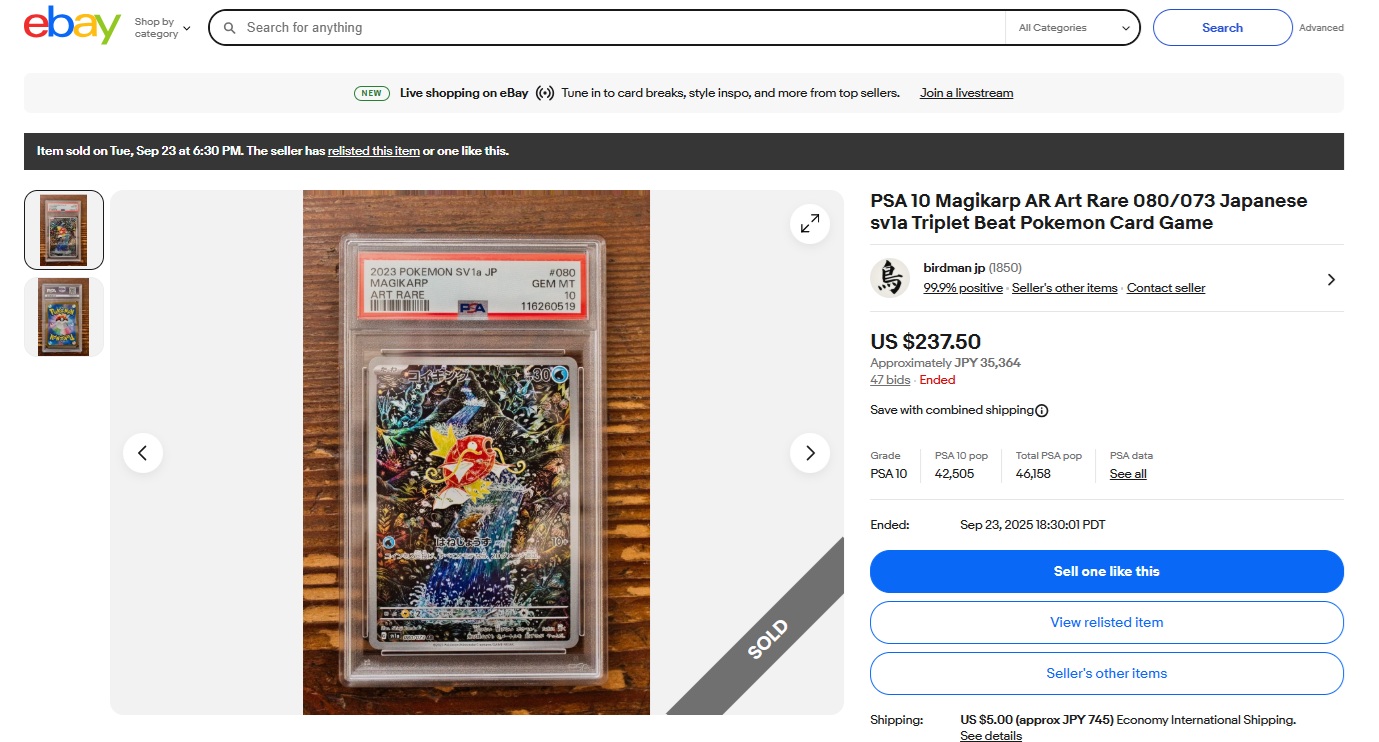Expand the image to full-screen view
The width and height of the screenshot is (1379, 742).
click(x=810, y=223)
